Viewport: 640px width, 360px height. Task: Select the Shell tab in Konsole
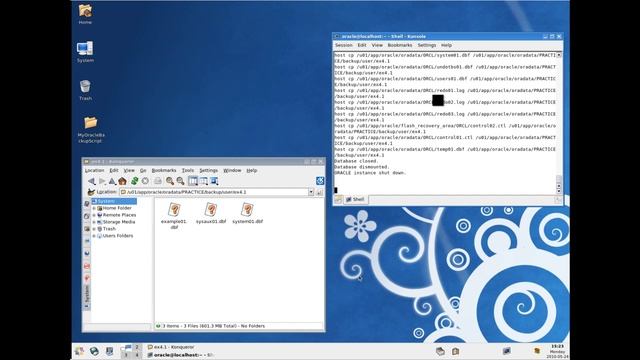pos(355,200)
